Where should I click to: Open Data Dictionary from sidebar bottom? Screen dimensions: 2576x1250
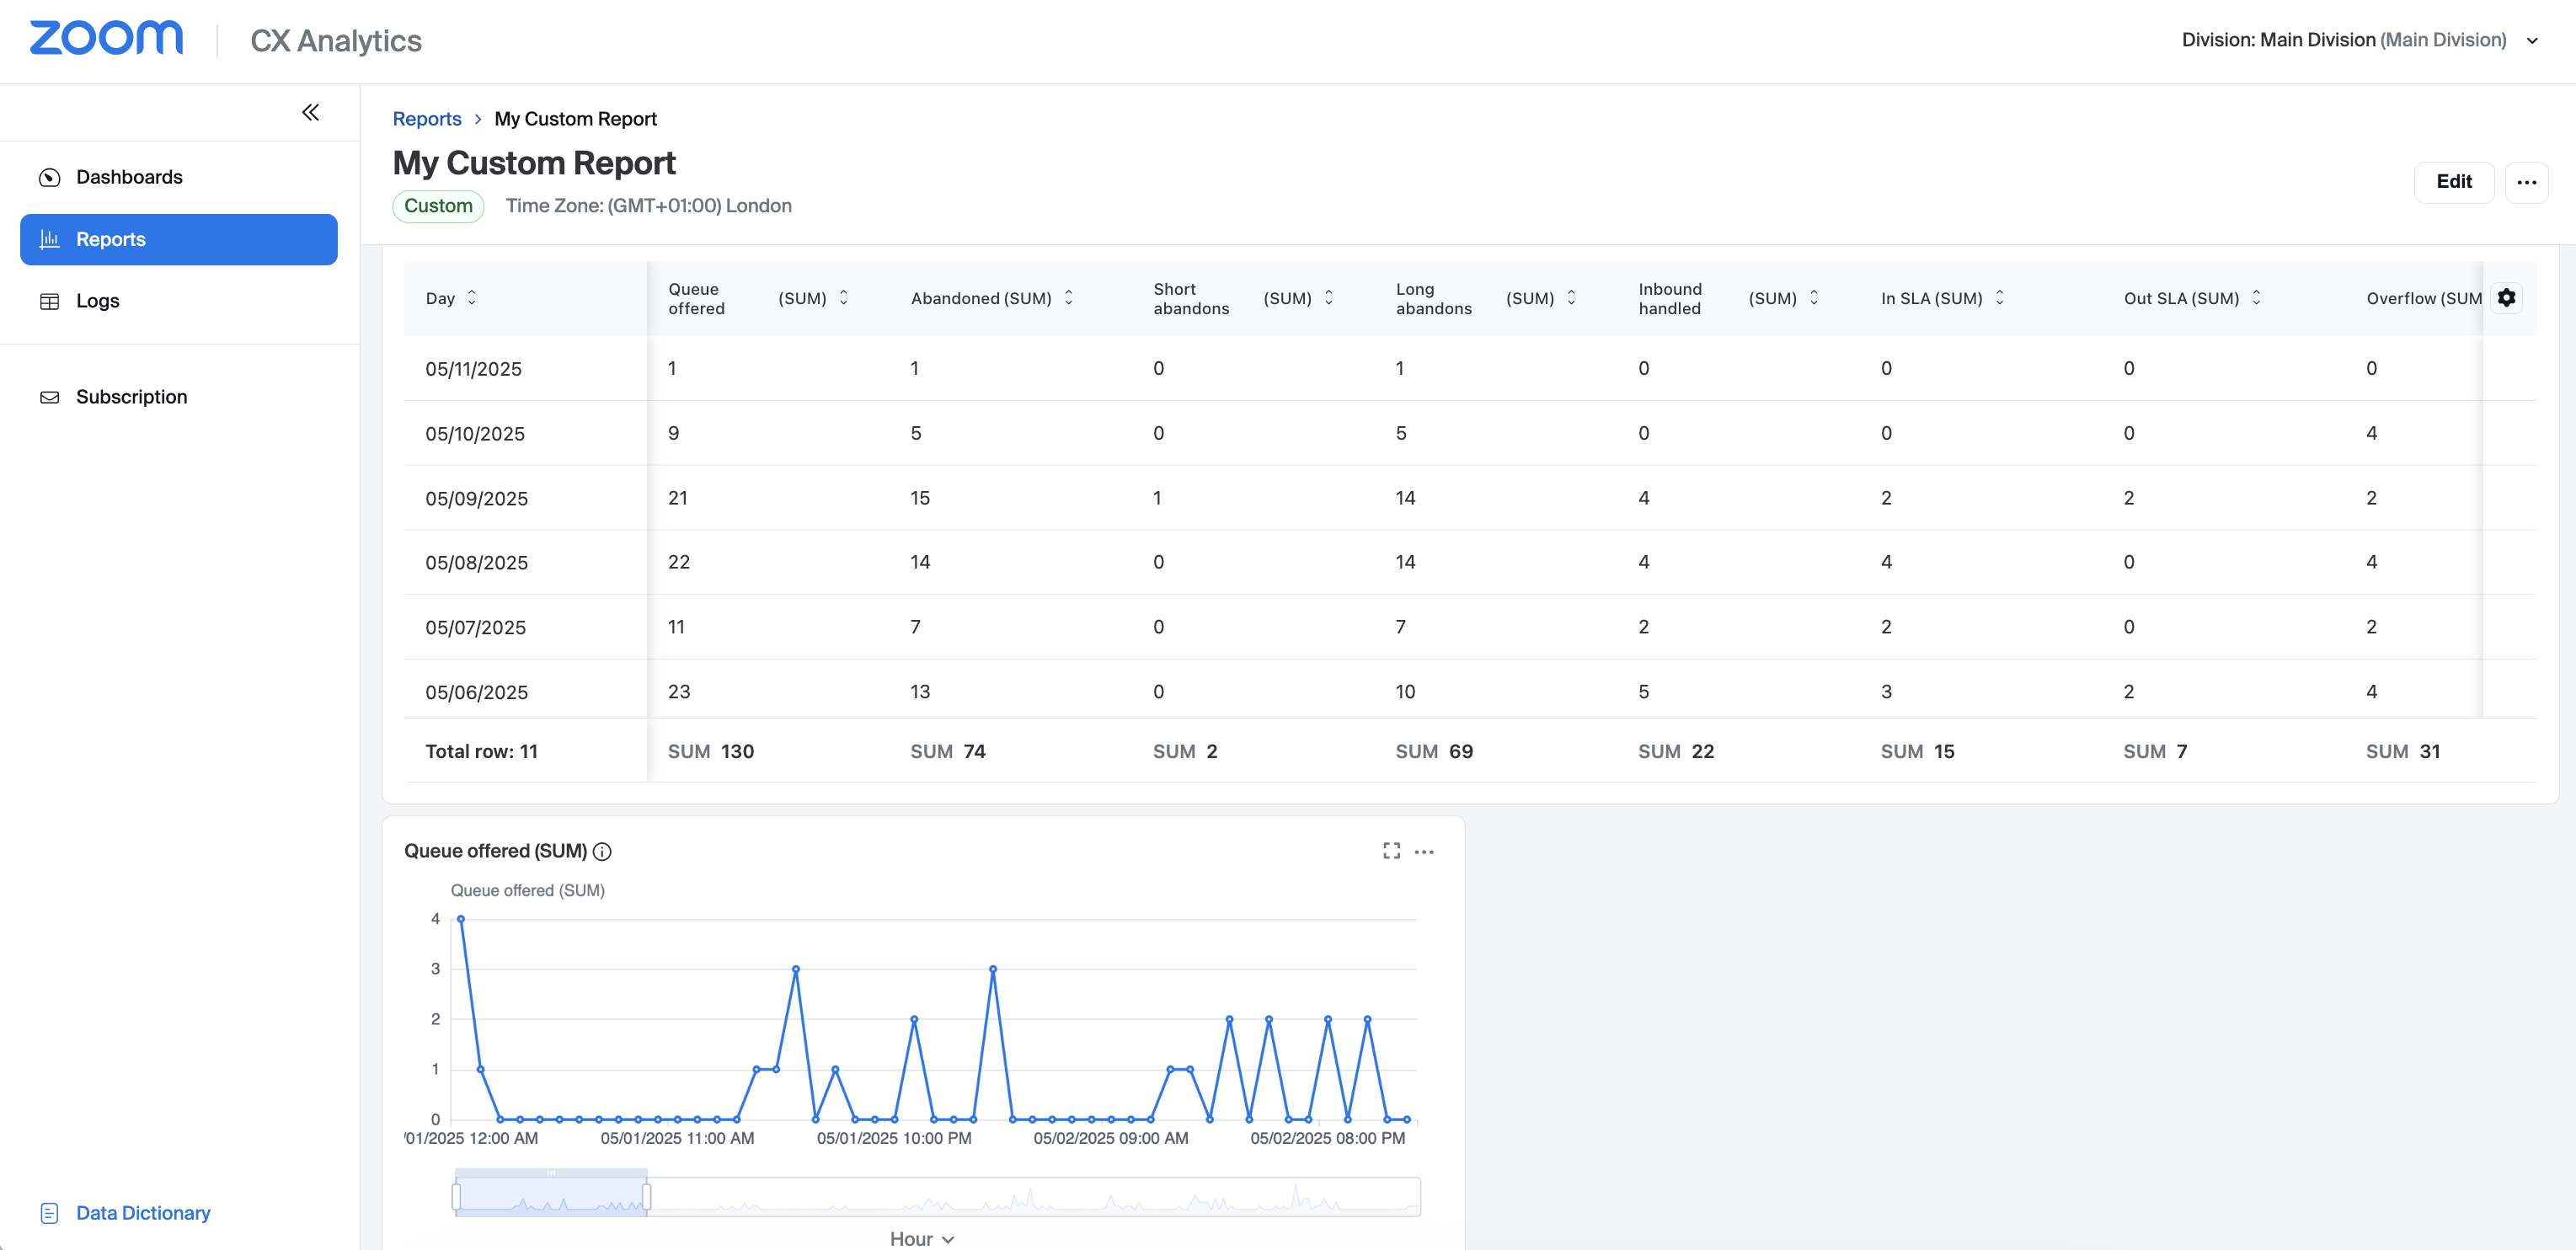click(x=142, y=1213)
